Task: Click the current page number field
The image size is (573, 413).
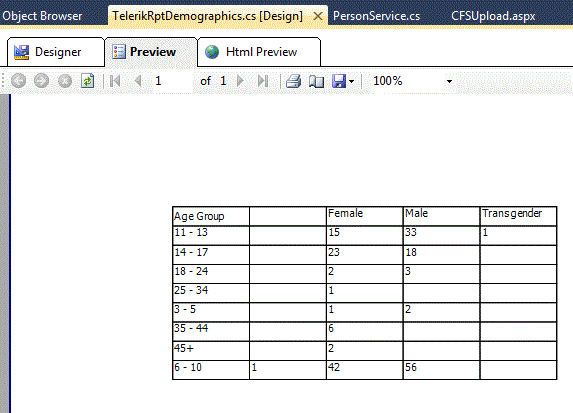Action: click(173, 81)
